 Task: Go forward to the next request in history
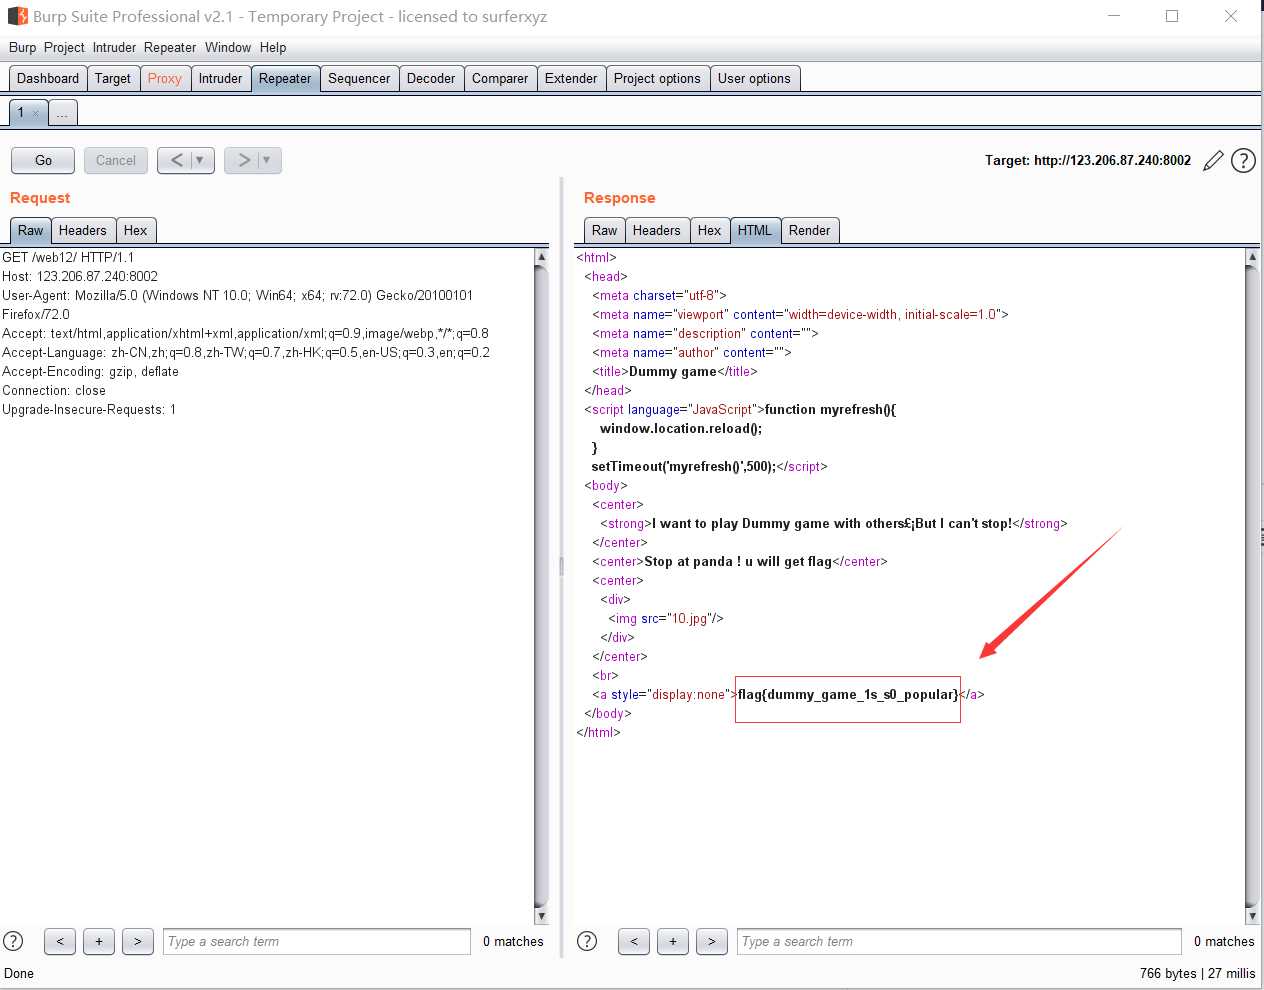tap(243, 160)
